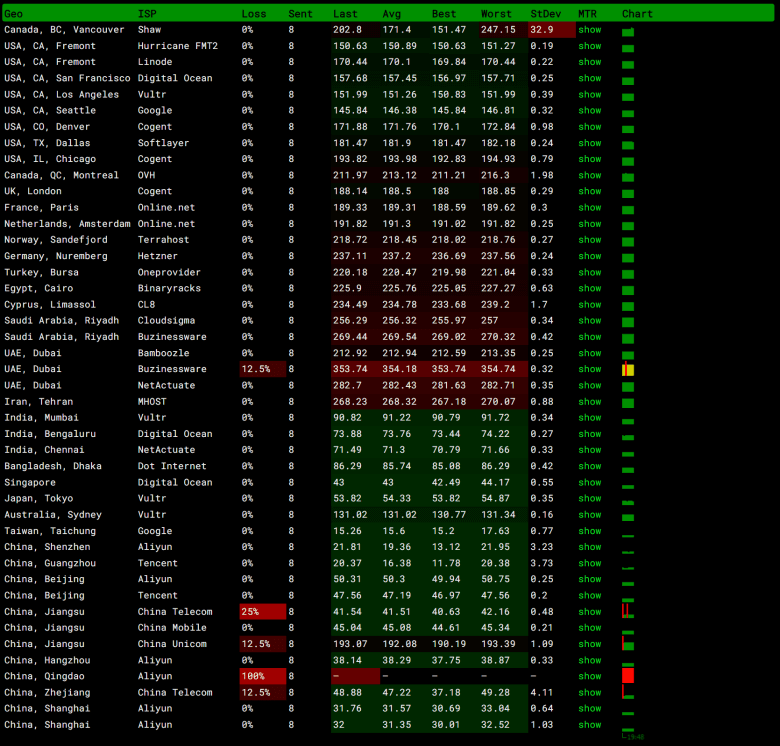Open show link for Amsterdam Online.net
This screenshot has width=780, height=746.
pyautogui.click(x=589, y=224)
